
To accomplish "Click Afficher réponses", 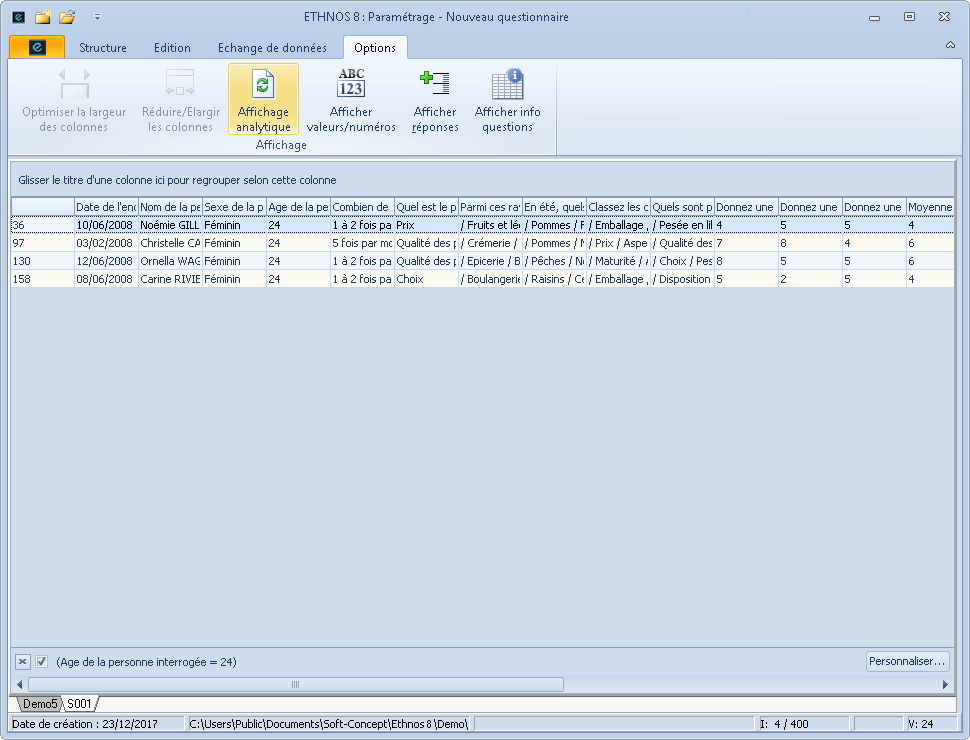I will [x=435, y=100].
